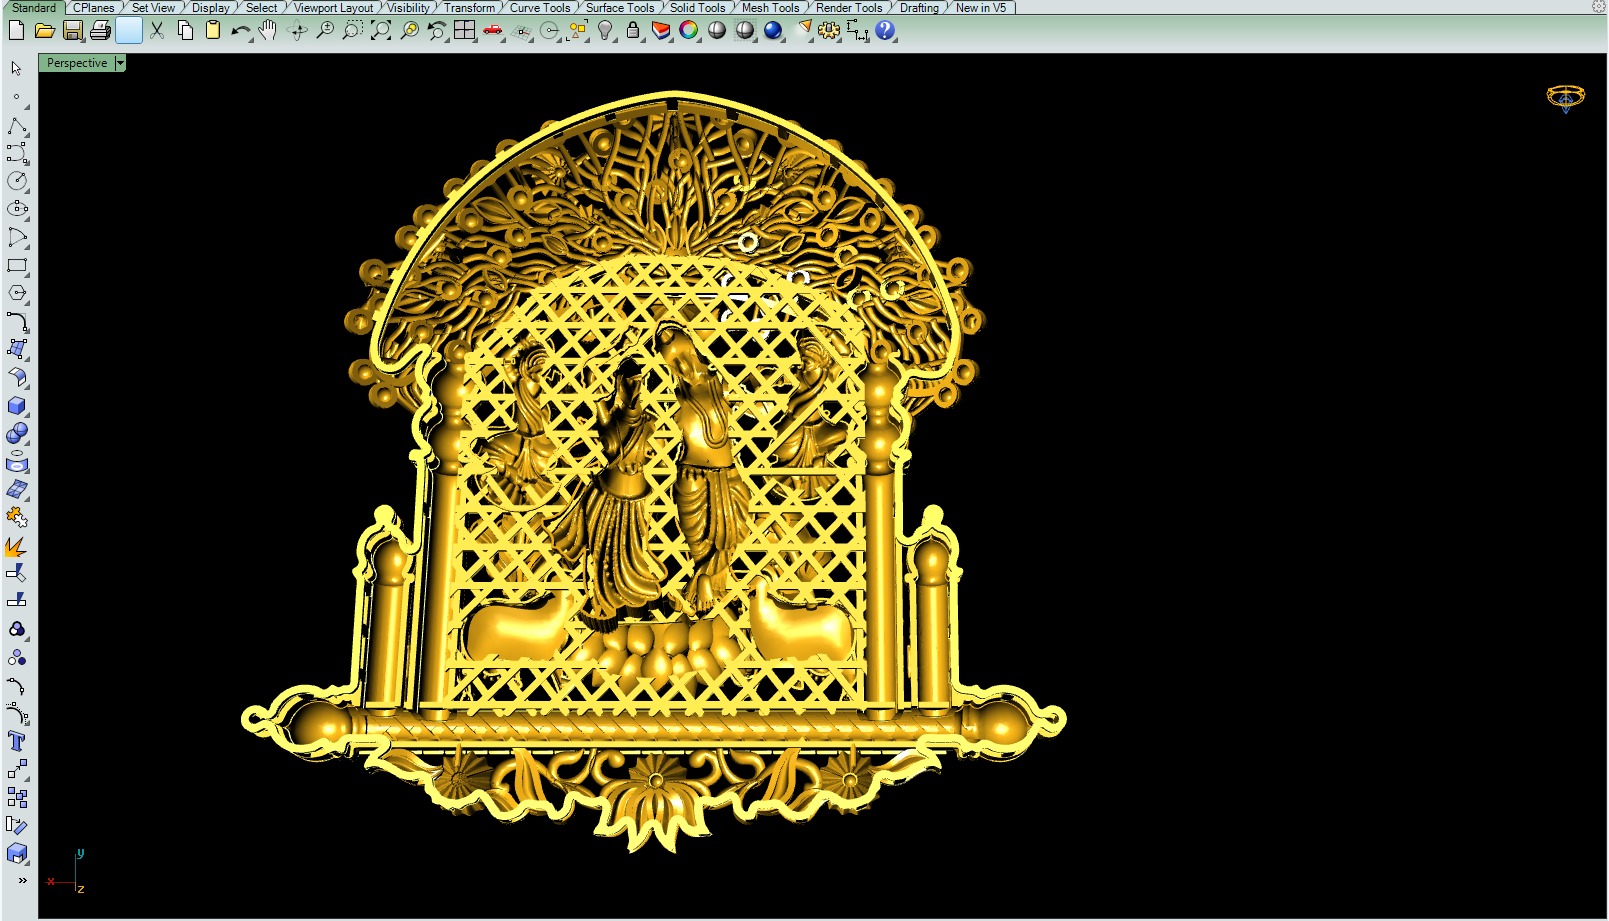Open Options with the gear icon
1609x921 pixels.
tap(829, 31)
